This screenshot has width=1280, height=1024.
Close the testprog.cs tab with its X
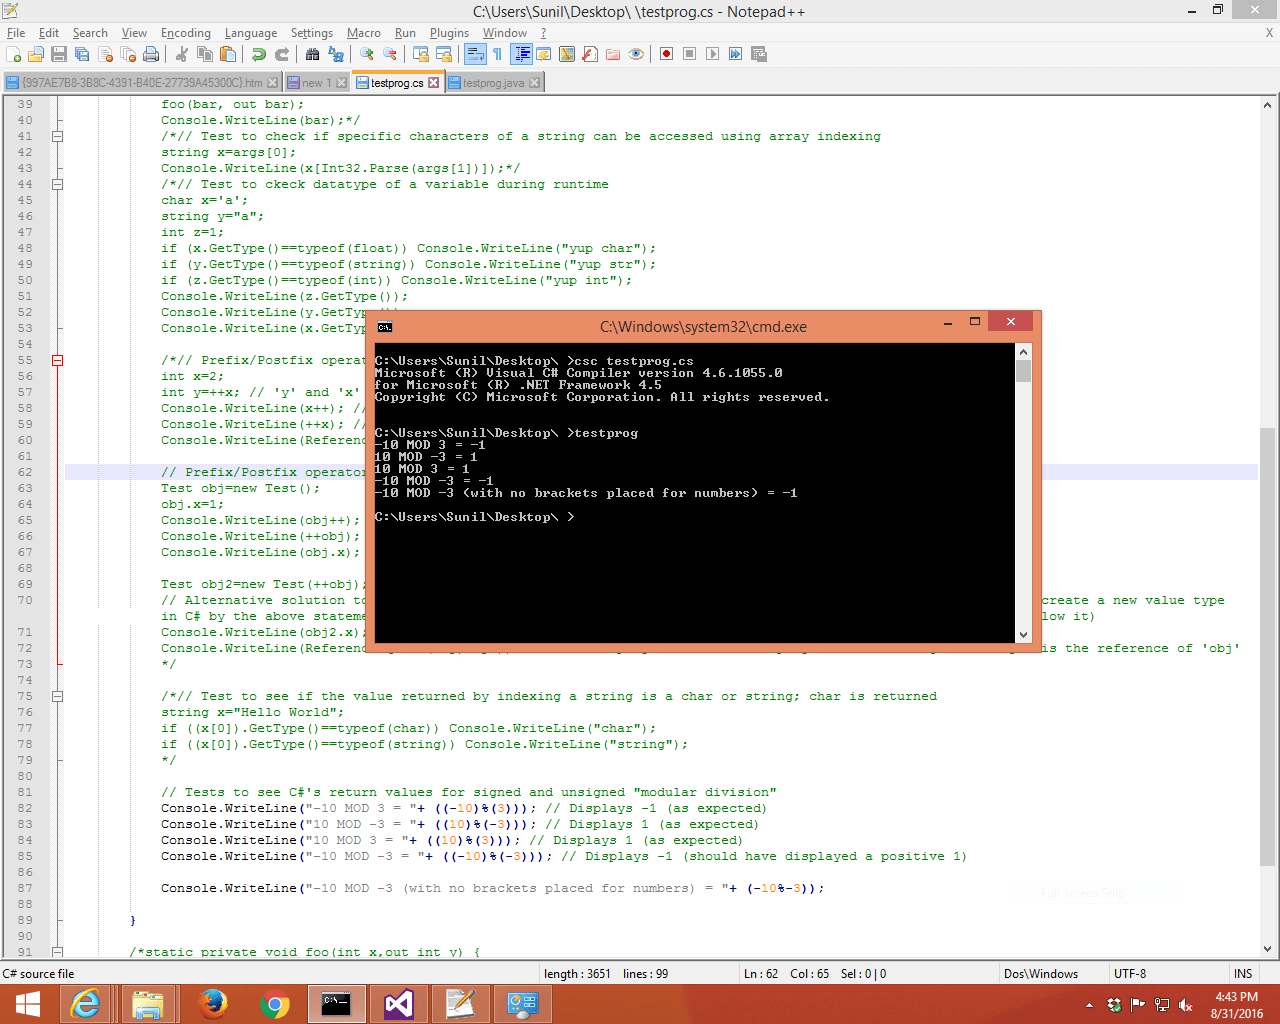tap(433, 83)
